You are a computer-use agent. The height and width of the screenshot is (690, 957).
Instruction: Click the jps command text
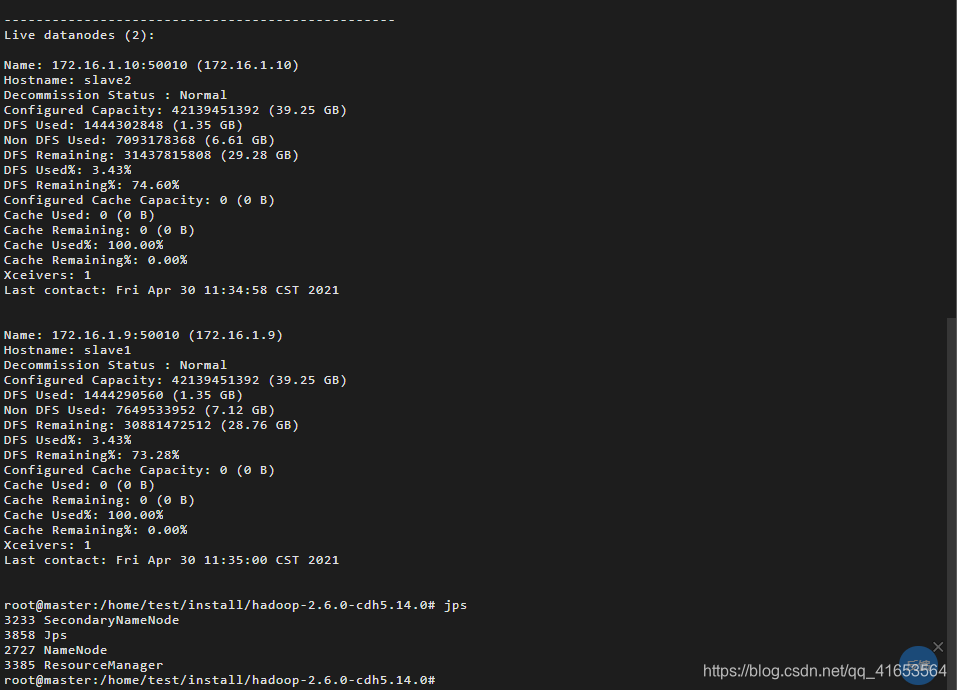point(455,605)
